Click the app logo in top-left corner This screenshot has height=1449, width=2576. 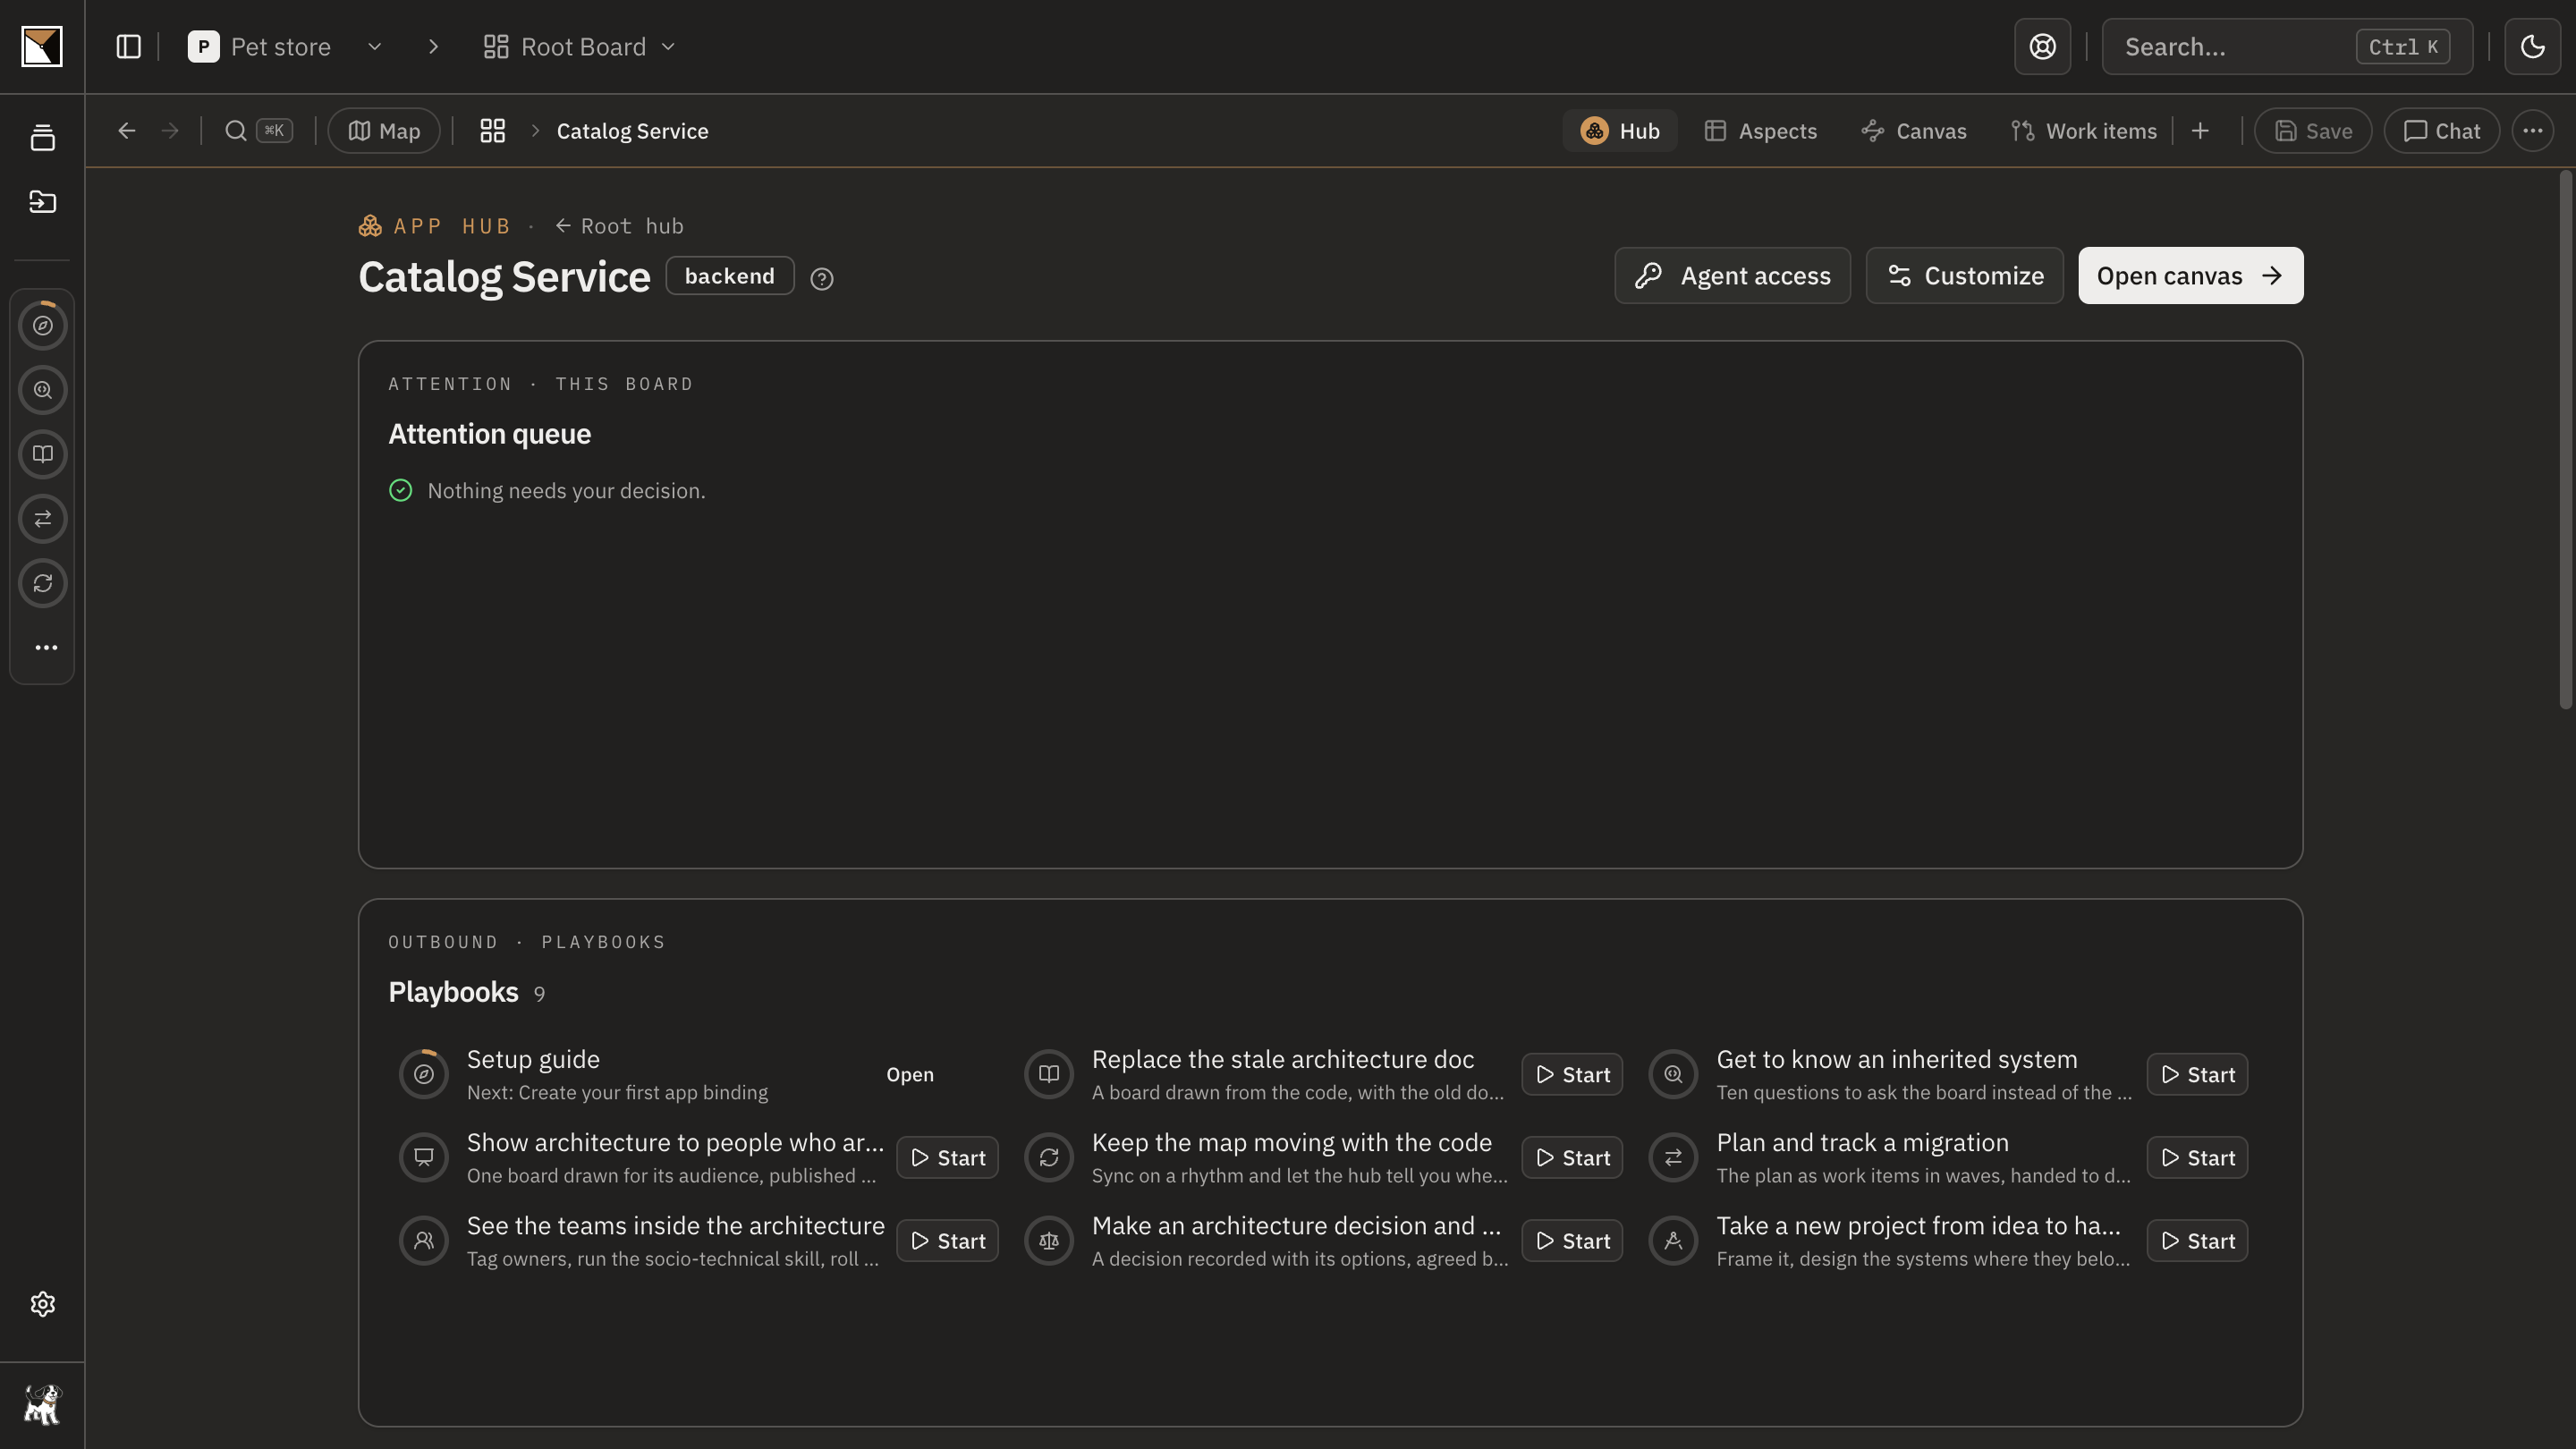tap(42, 47)
